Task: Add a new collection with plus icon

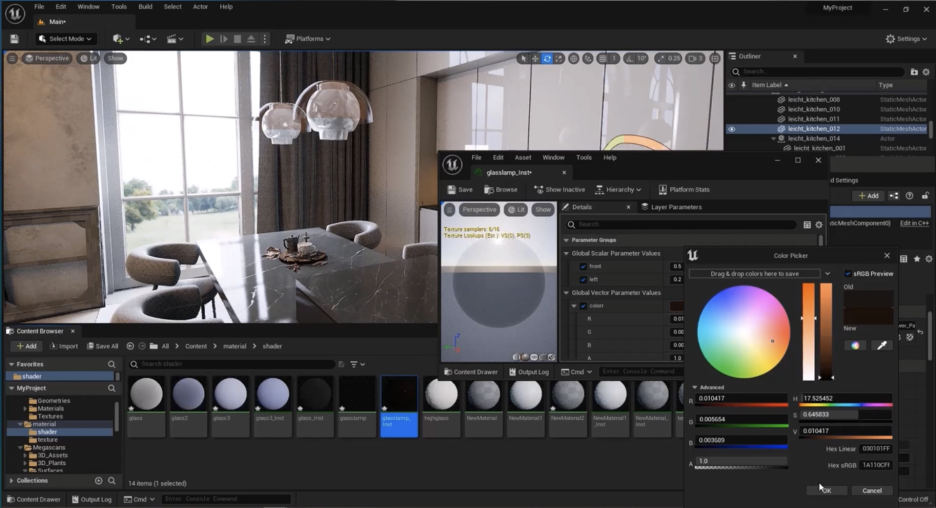Action: click(98, 481)
